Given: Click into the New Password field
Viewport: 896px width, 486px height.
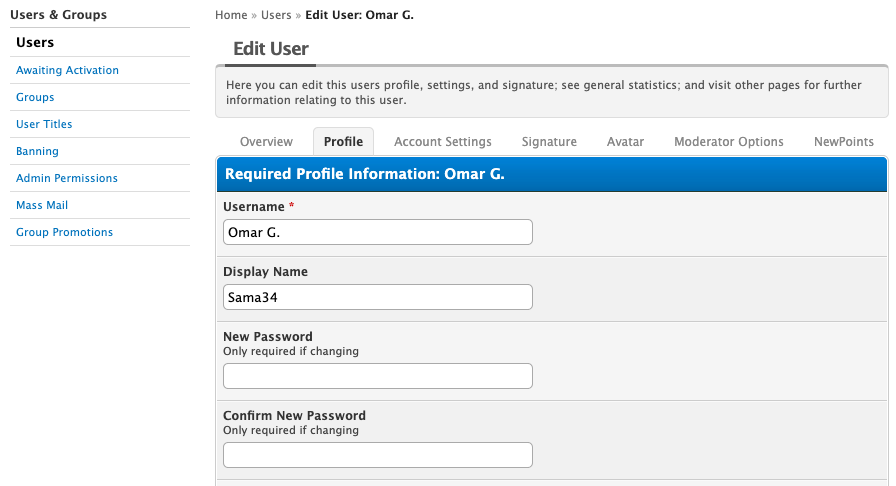Looking at the screenshot, I should click(x=377, y=376).
